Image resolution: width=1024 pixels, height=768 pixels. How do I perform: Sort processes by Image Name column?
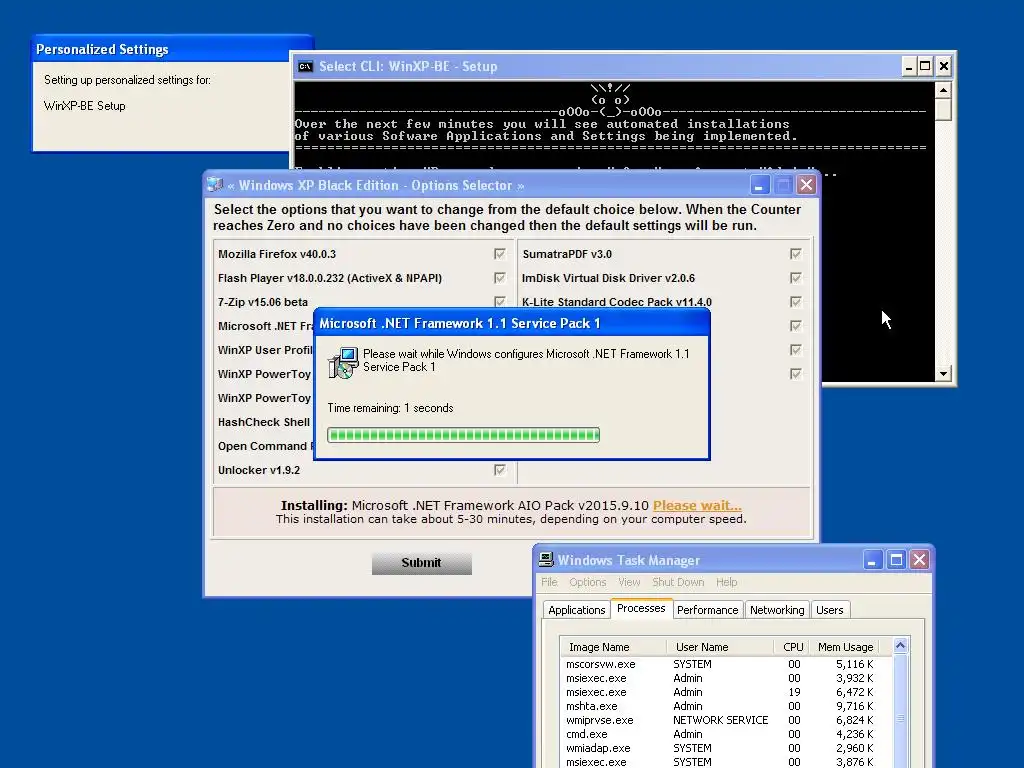pyautogui.click(x=613, y=647)
